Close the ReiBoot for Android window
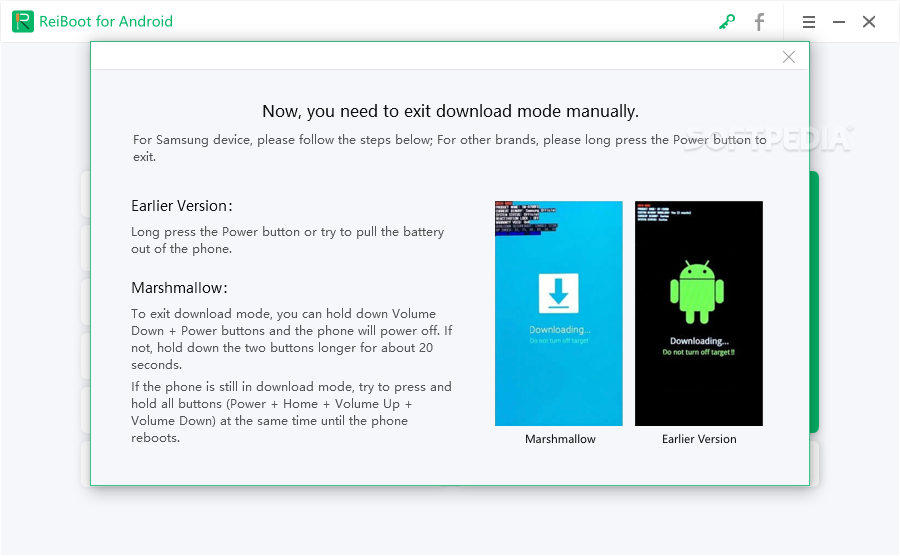900x556 pixels. (x=869, y=22)
